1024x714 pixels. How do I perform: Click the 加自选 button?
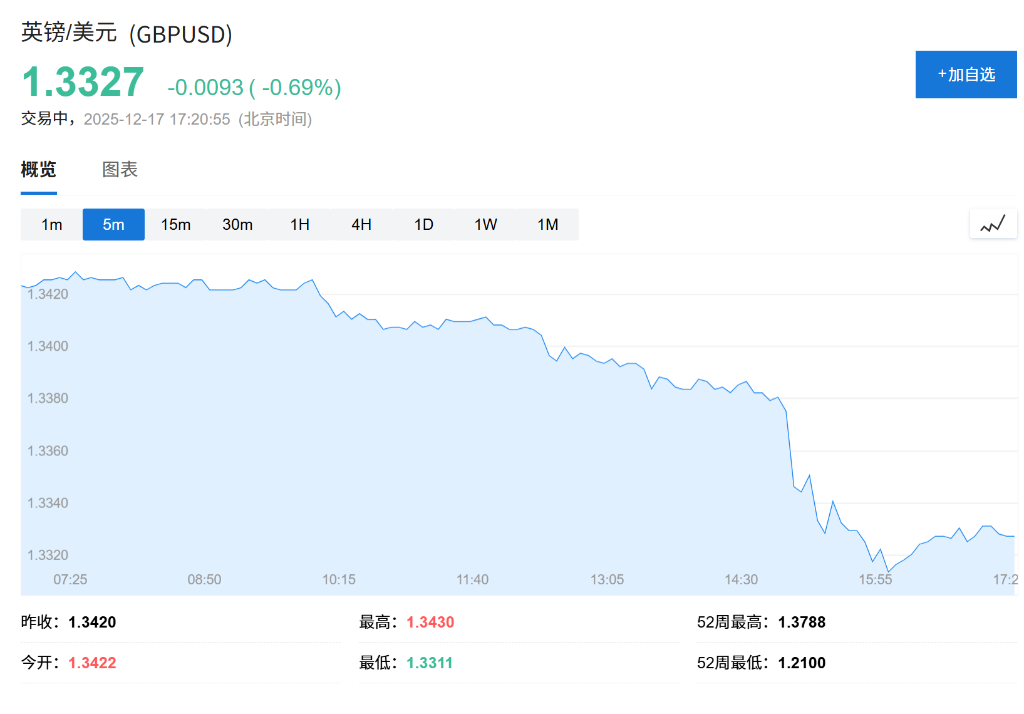point(965,74)
